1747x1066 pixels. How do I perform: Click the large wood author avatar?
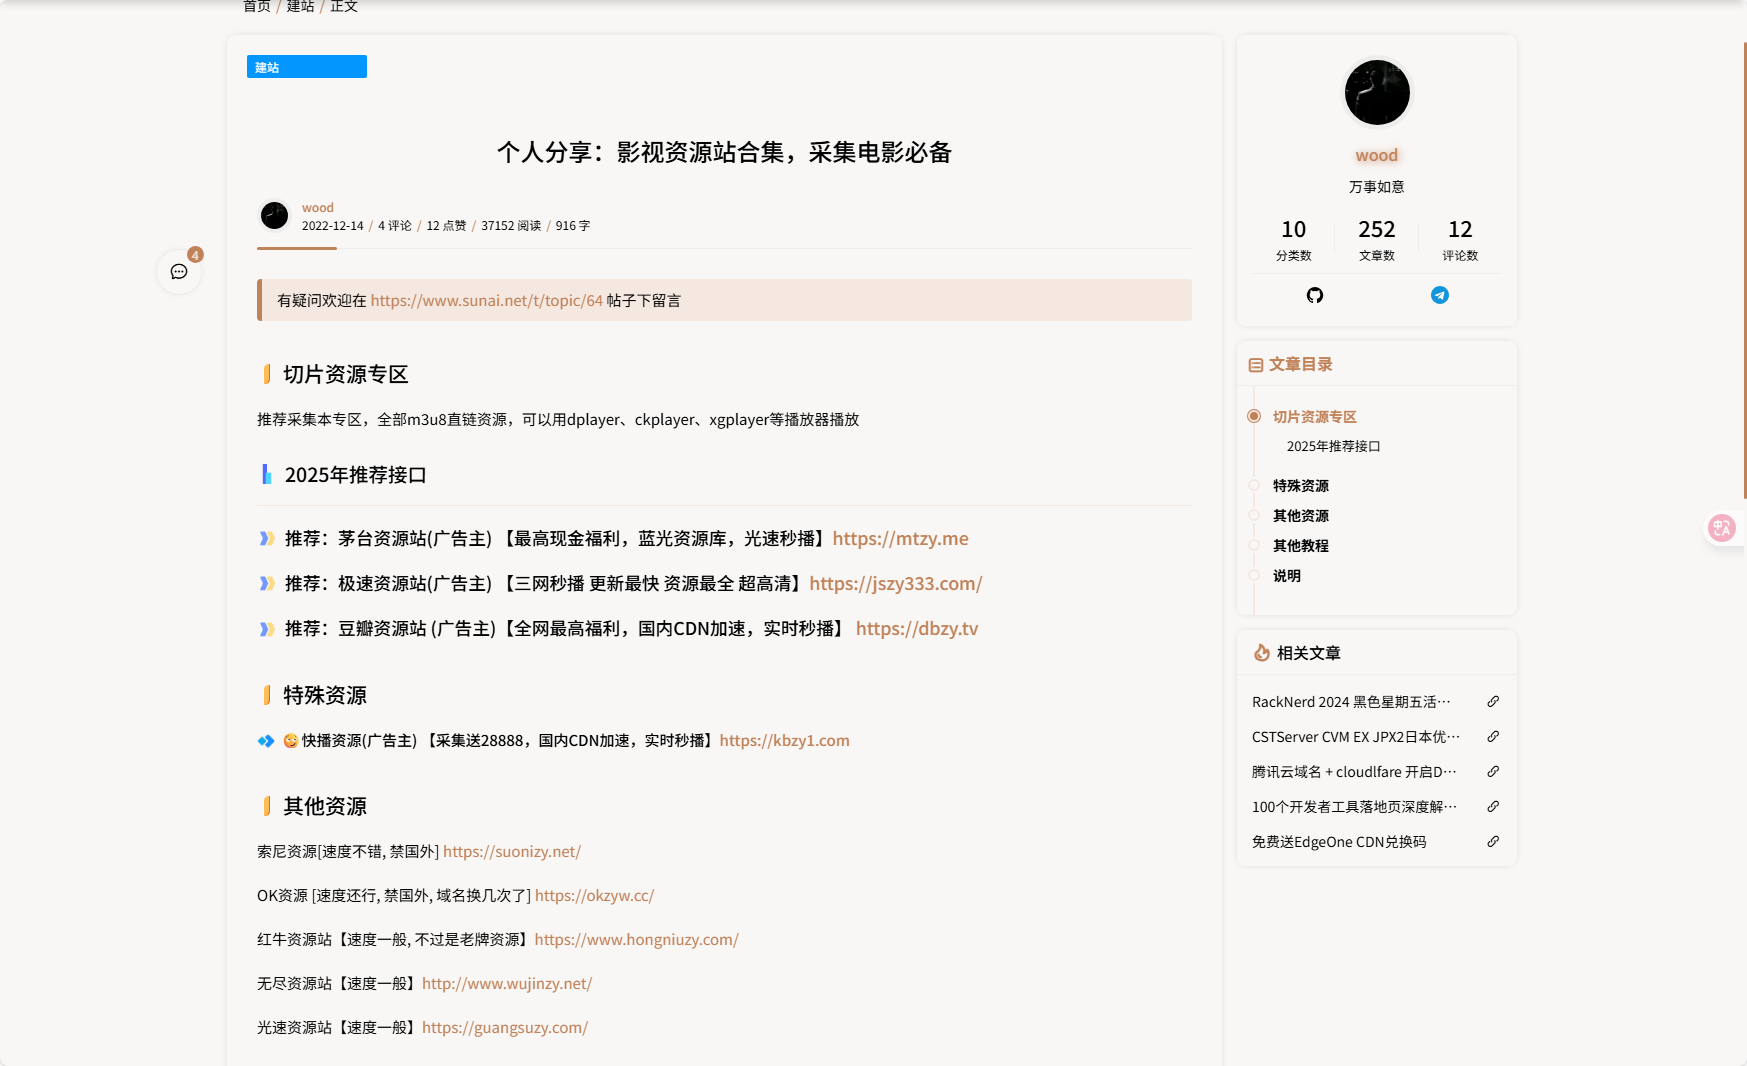point(1376,93)
